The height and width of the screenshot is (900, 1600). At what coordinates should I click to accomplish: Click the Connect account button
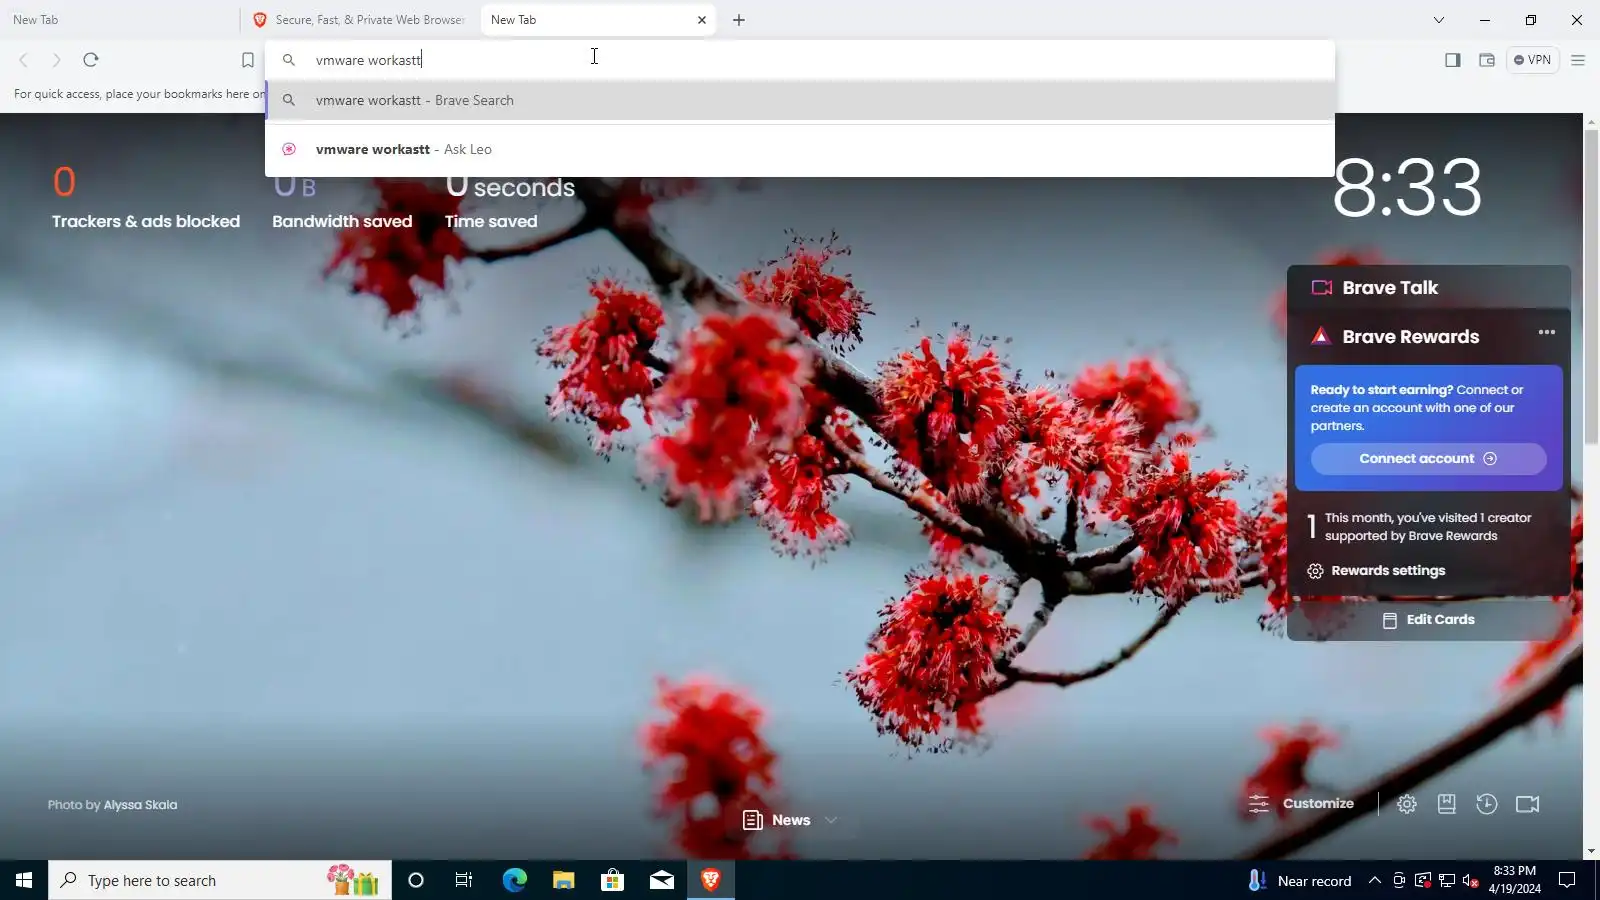[x=1428, y=459]
